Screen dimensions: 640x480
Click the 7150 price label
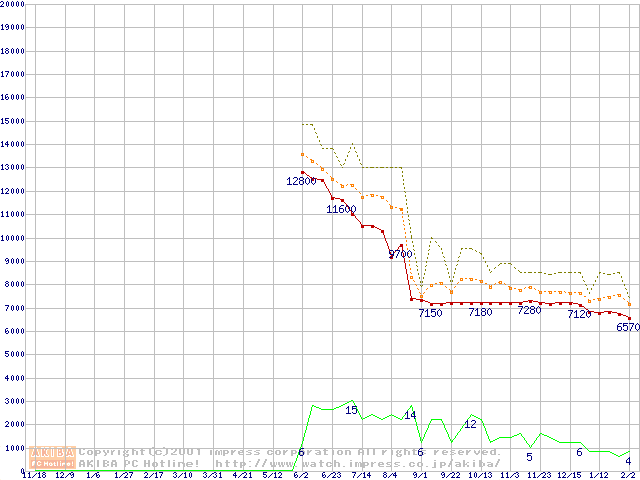point(430,314)
